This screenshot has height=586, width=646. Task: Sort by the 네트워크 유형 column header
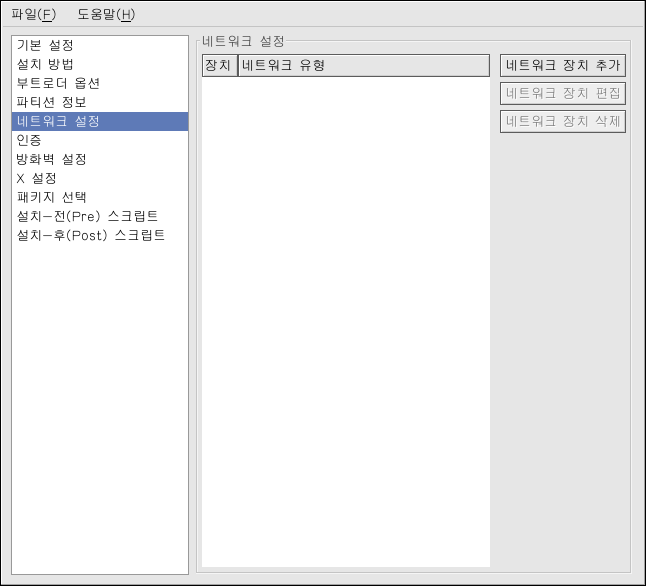coord(363,66)
